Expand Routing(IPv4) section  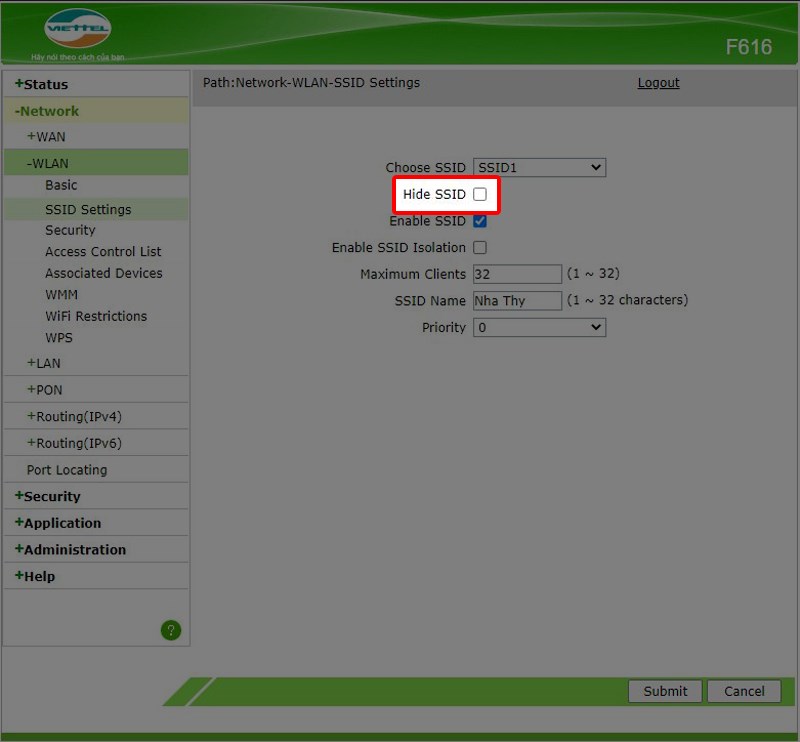tap(74, 416)
